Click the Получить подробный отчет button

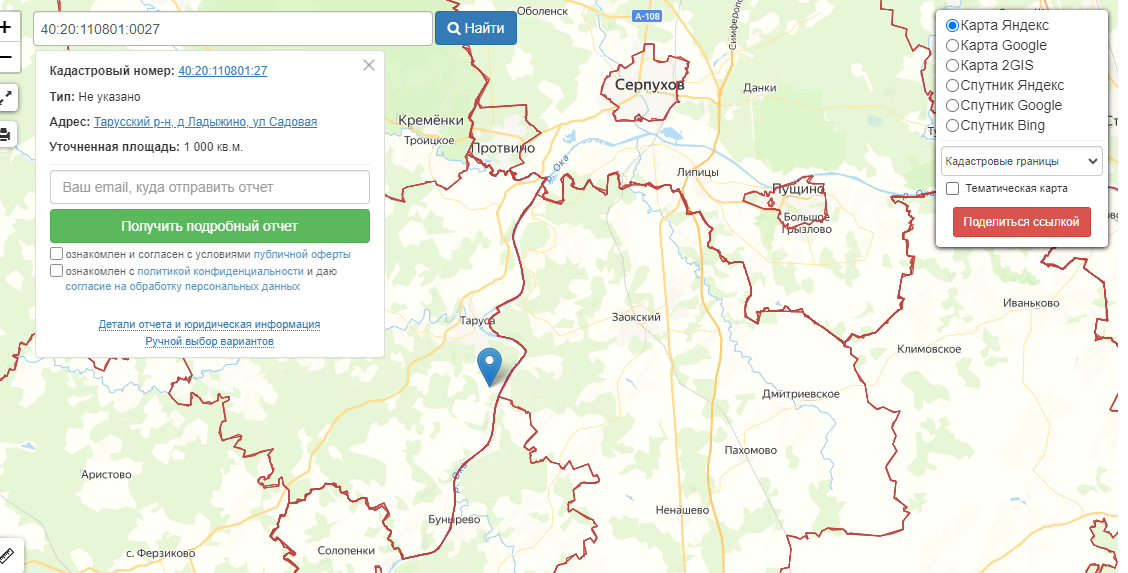coord(209,226)
